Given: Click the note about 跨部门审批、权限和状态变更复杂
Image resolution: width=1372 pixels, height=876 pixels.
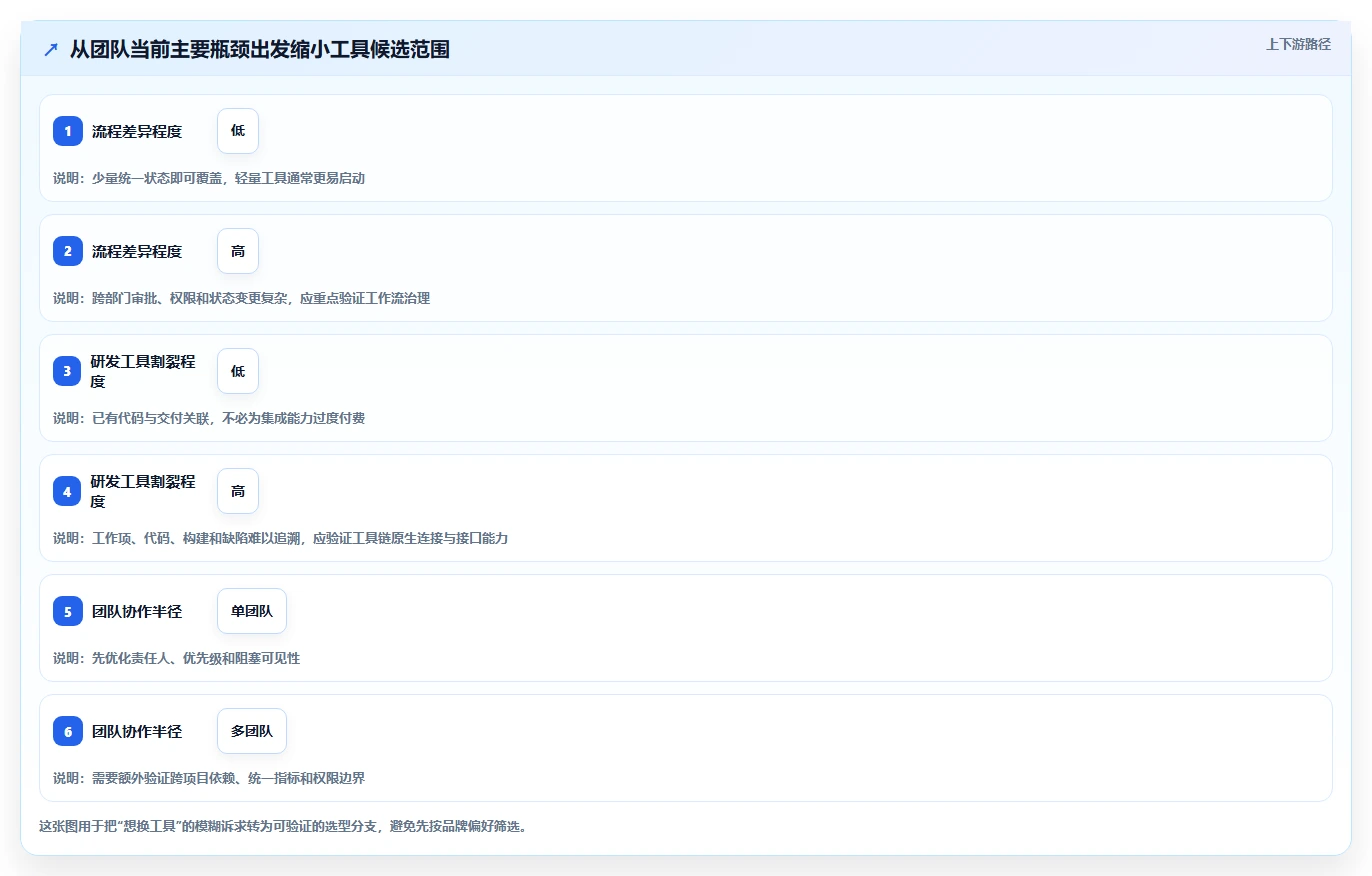Looking at the screenshot, I should tap(241, 298).
